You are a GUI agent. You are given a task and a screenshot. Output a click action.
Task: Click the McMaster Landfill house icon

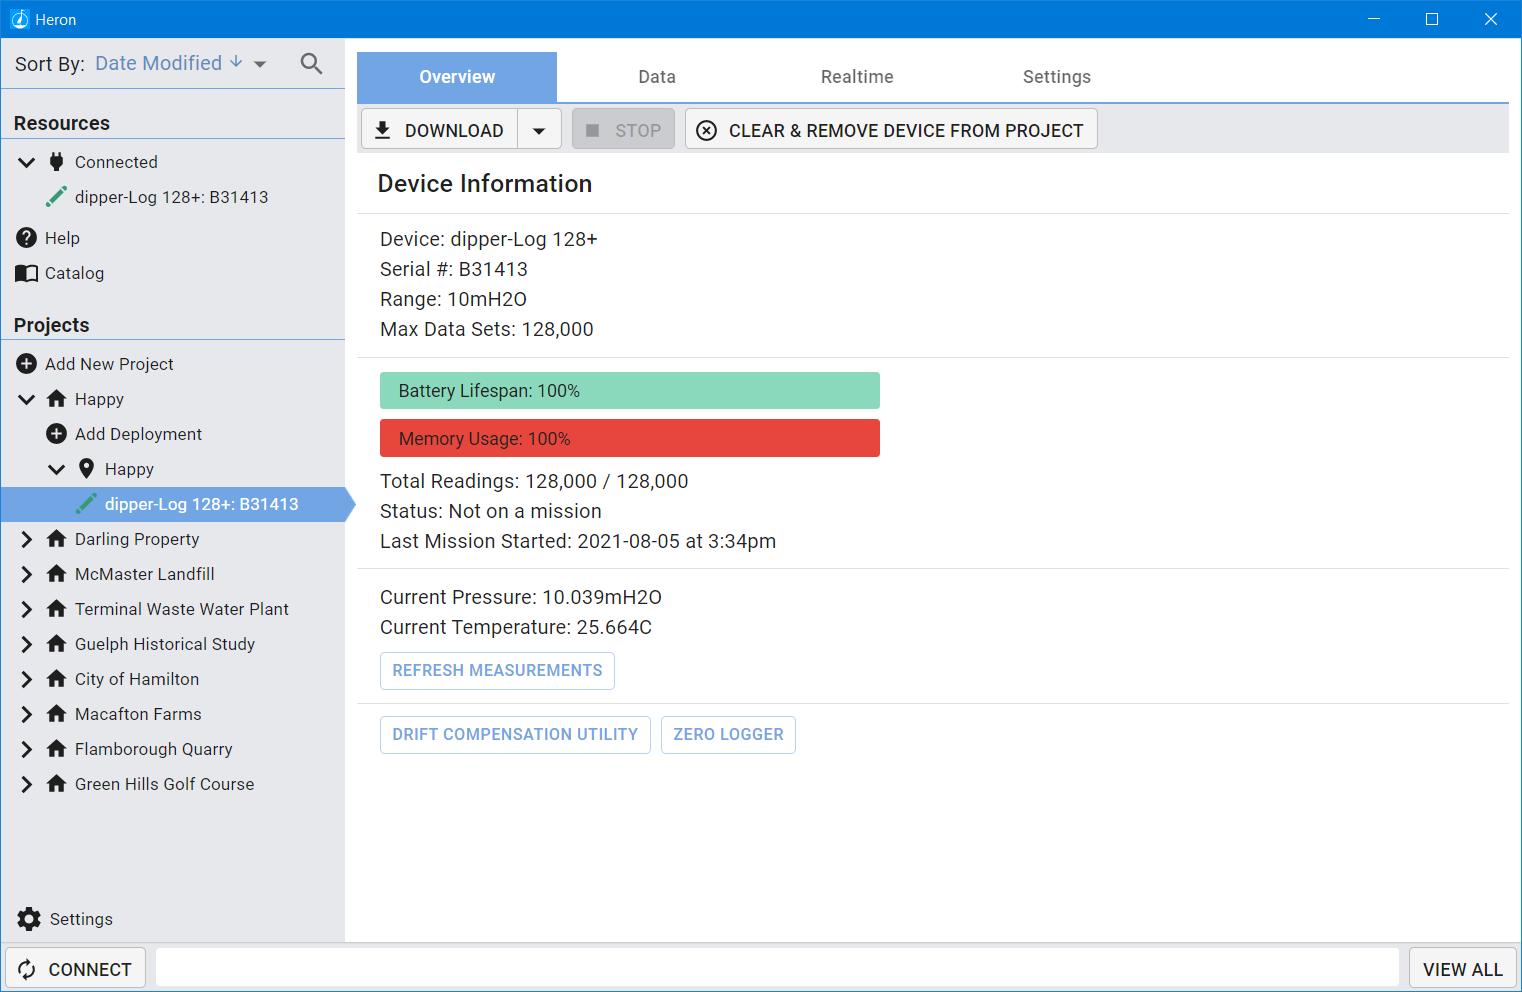[57, 574]
